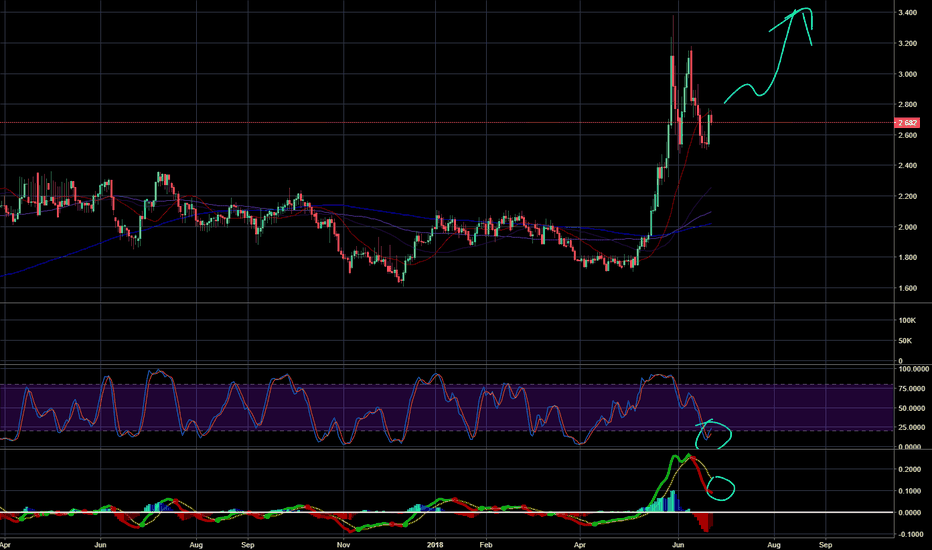Click the -0.1000 MACD scale label
Image resolution: width=932 pixels, height=550 pixels.
click(909, 535)
